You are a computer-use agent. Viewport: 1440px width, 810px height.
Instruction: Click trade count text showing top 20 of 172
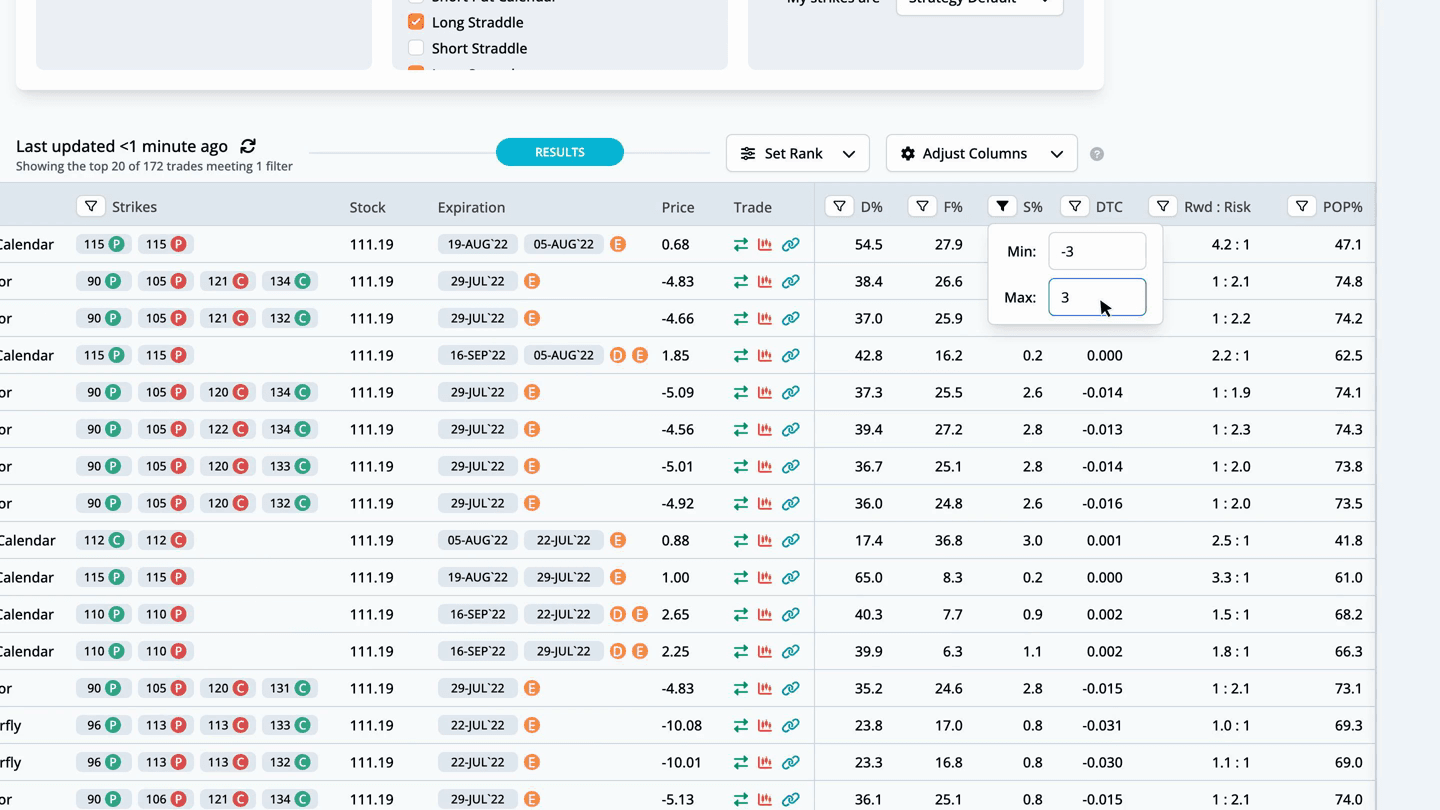point(154,166)
